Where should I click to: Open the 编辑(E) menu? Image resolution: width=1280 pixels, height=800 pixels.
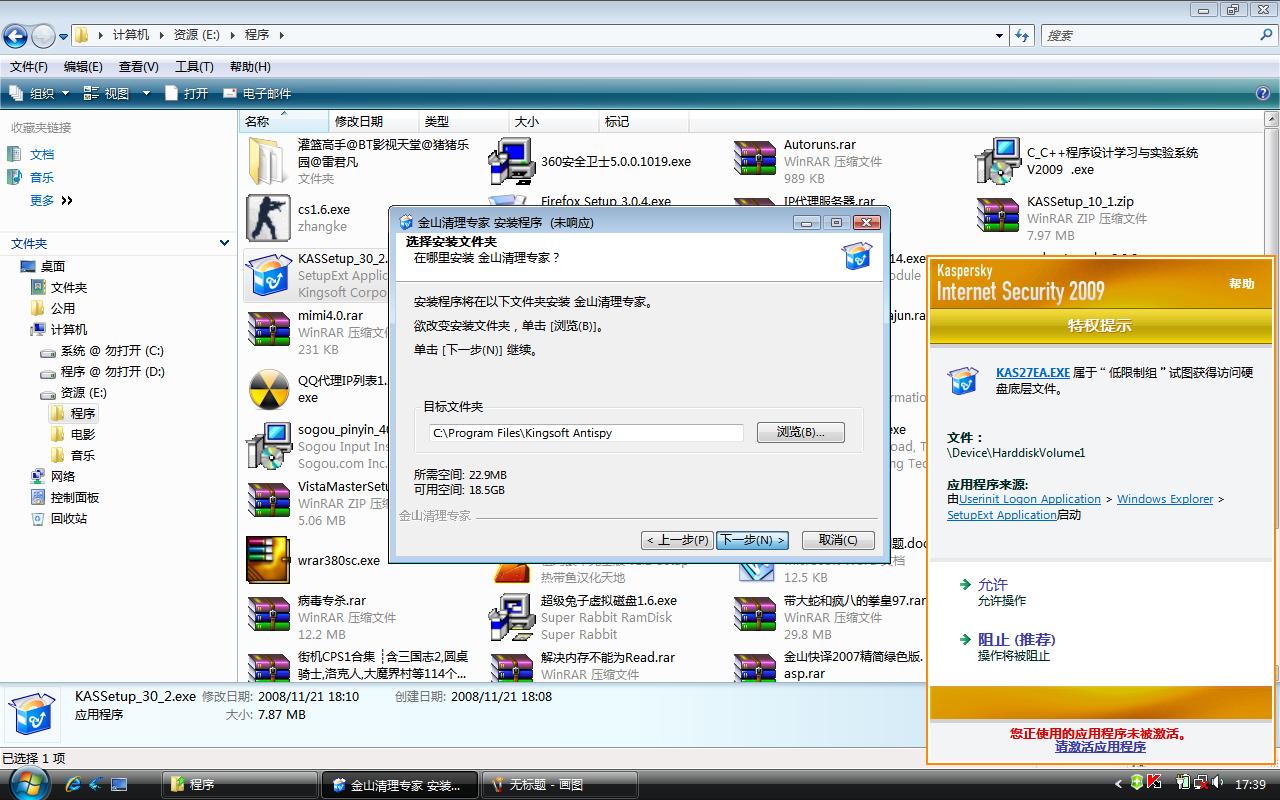(x=83, y=67)
